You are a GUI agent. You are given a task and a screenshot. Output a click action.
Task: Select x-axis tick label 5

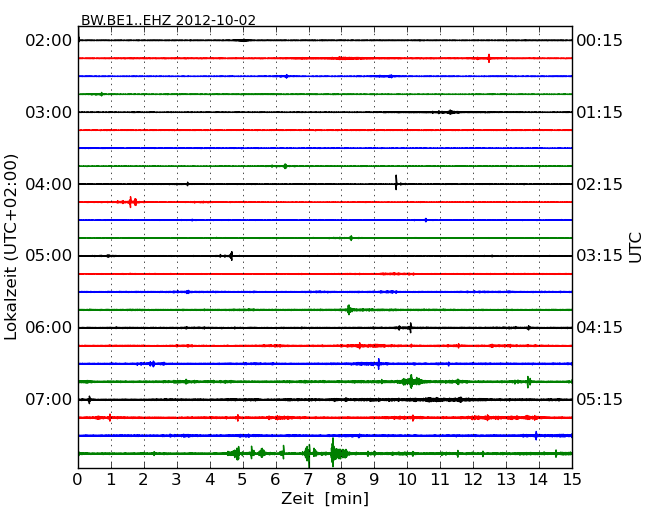(243, 480)
